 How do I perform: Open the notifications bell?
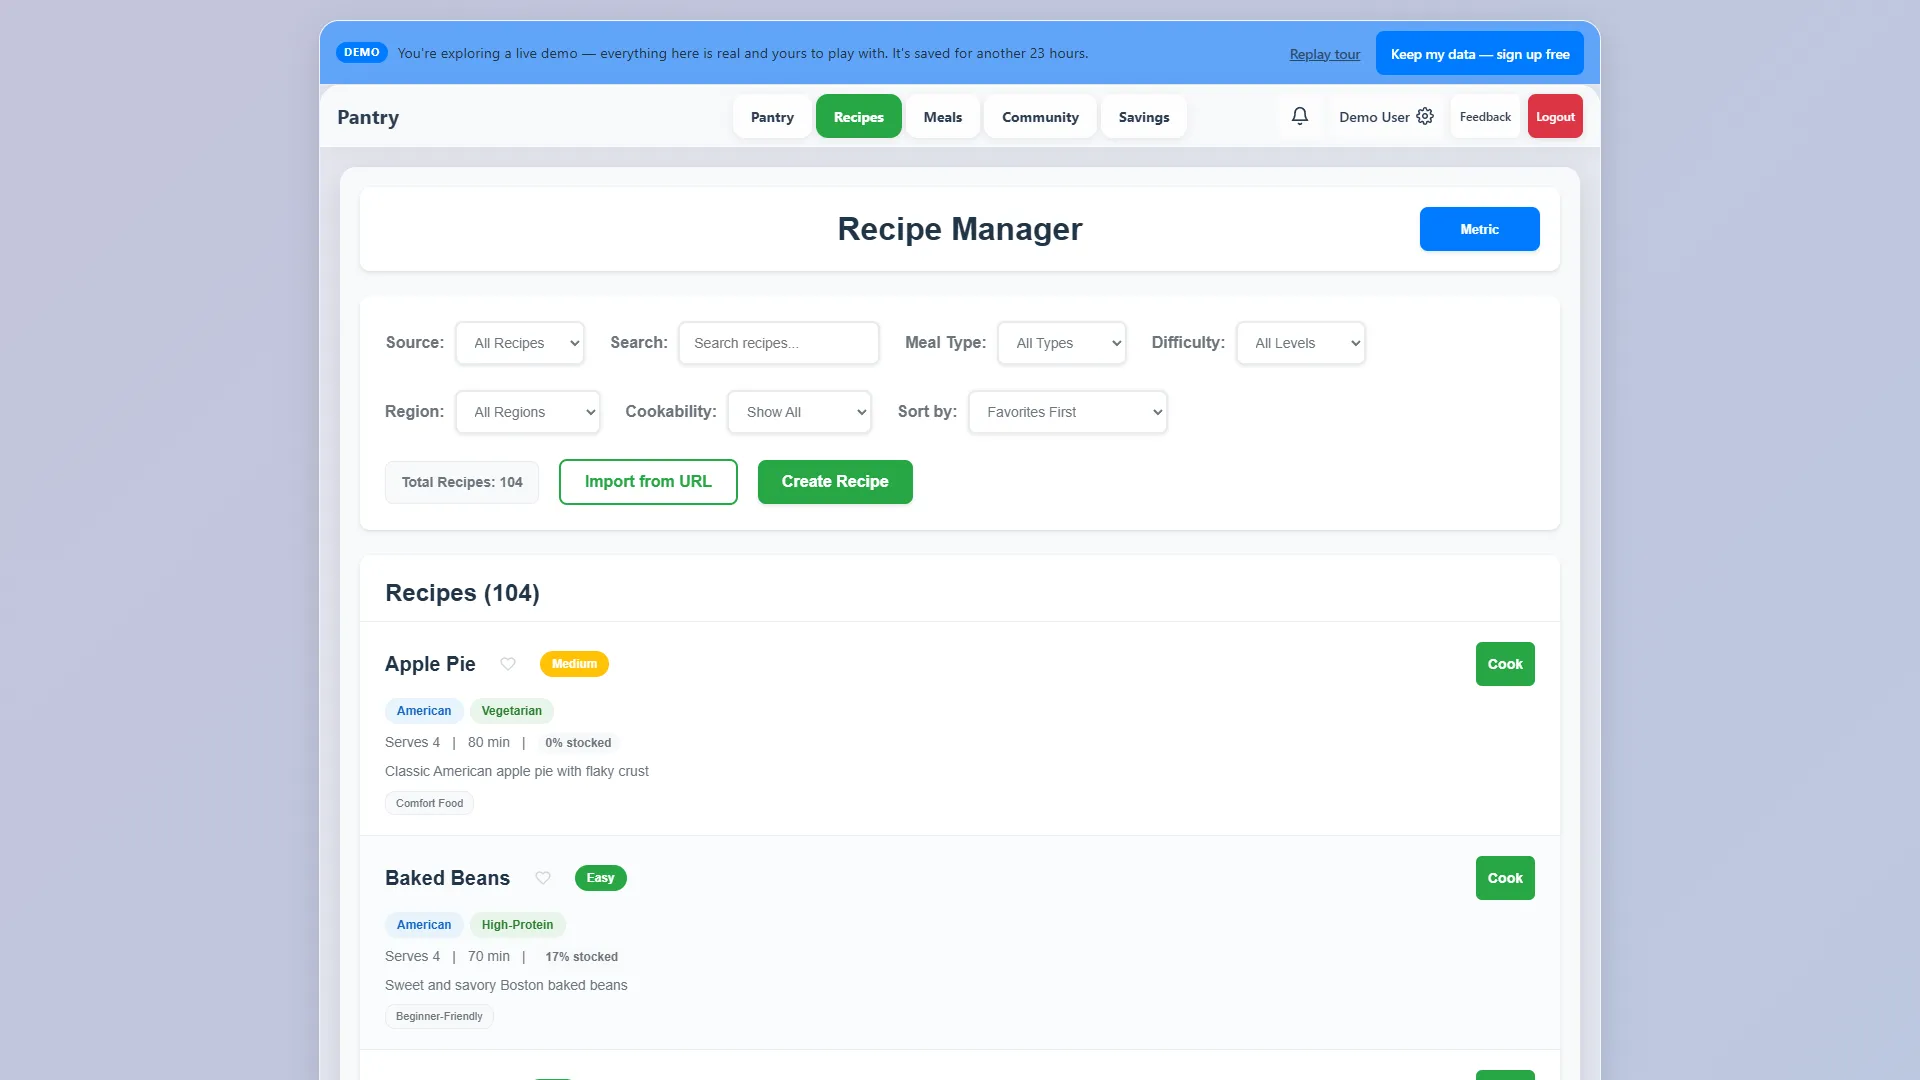click(x=1299, y=116)
